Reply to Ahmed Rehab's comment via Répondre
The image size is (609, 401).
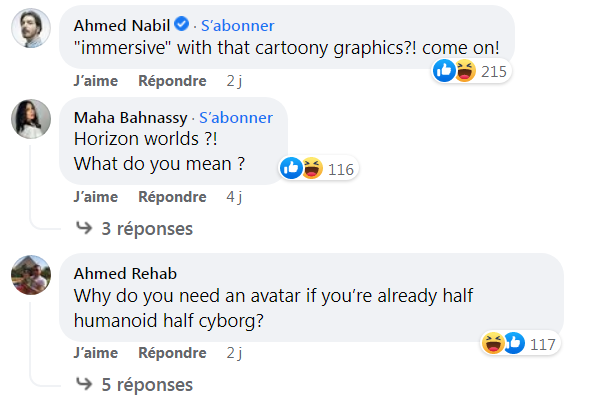pos(172,353)
